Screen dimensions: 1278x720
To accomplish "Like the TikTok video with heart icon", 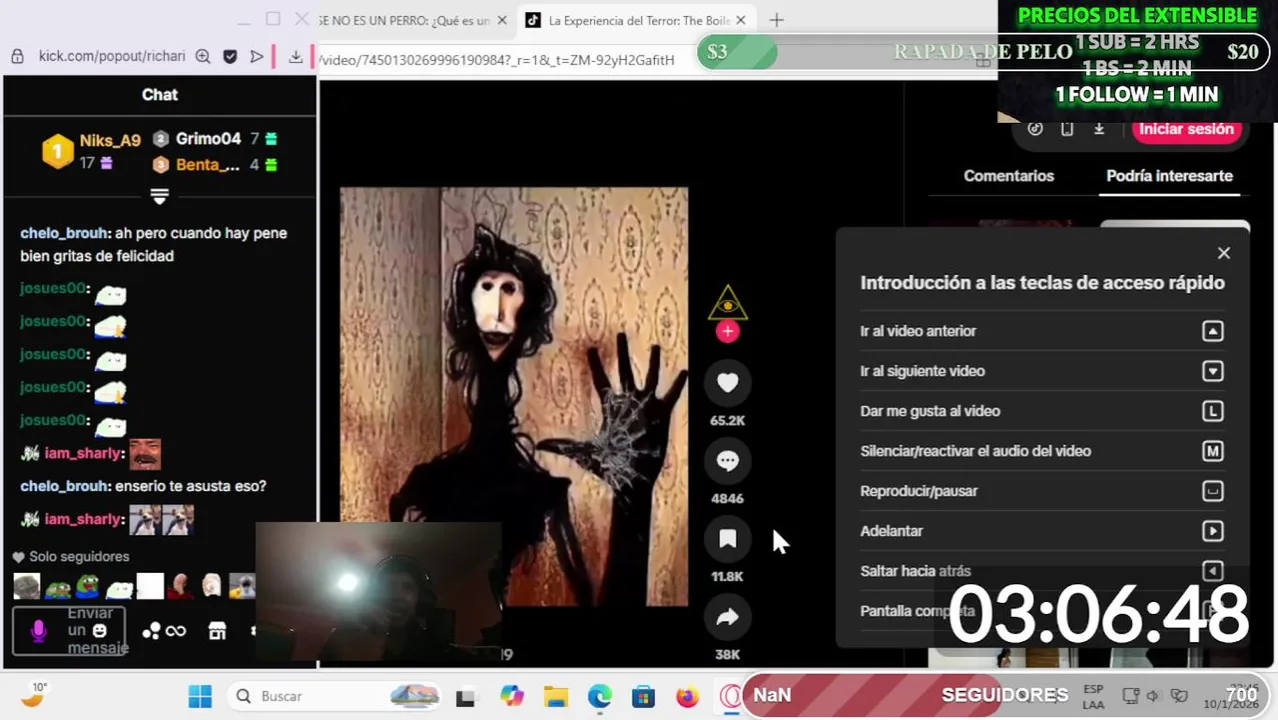I will coord(727,383).
